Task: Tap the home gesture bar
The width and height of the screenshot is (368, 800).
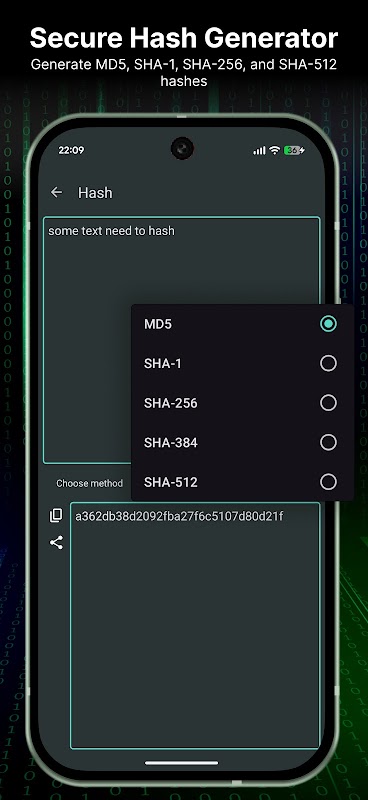Action: [181, 763]
